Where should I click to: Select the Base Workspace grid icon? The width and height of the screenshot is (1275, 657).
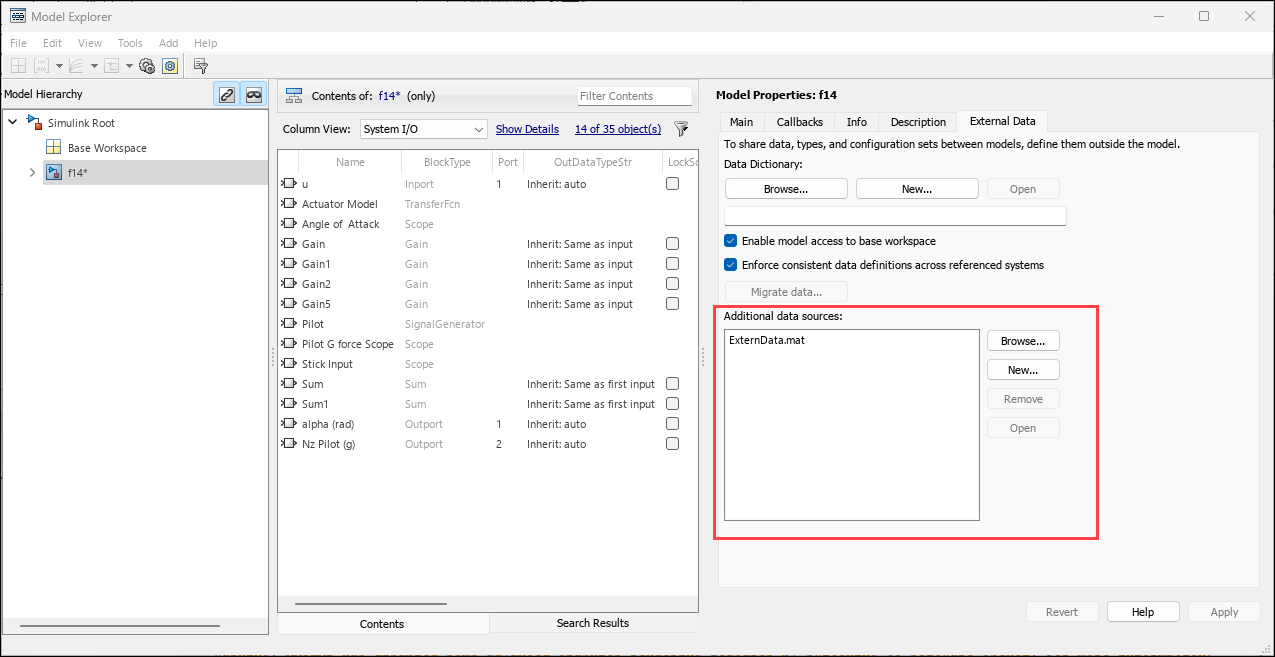[53, 148]
